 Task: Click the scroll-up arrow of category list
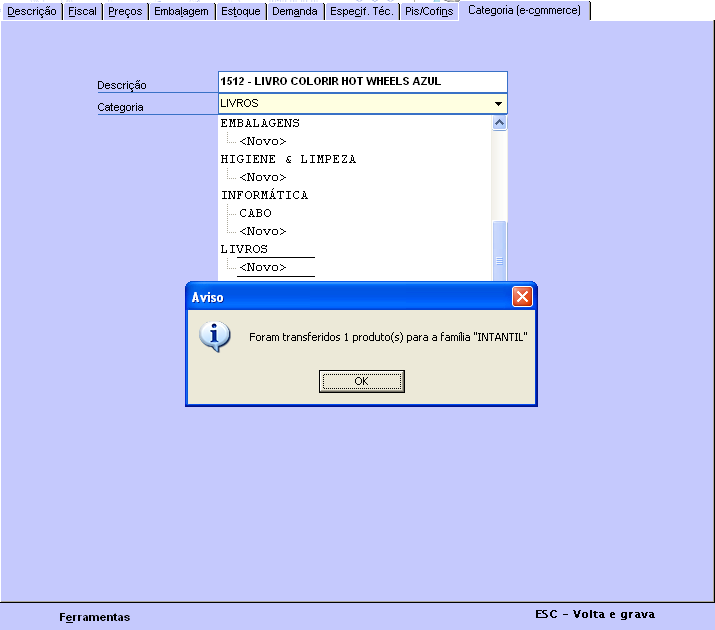tap(499, 123)
